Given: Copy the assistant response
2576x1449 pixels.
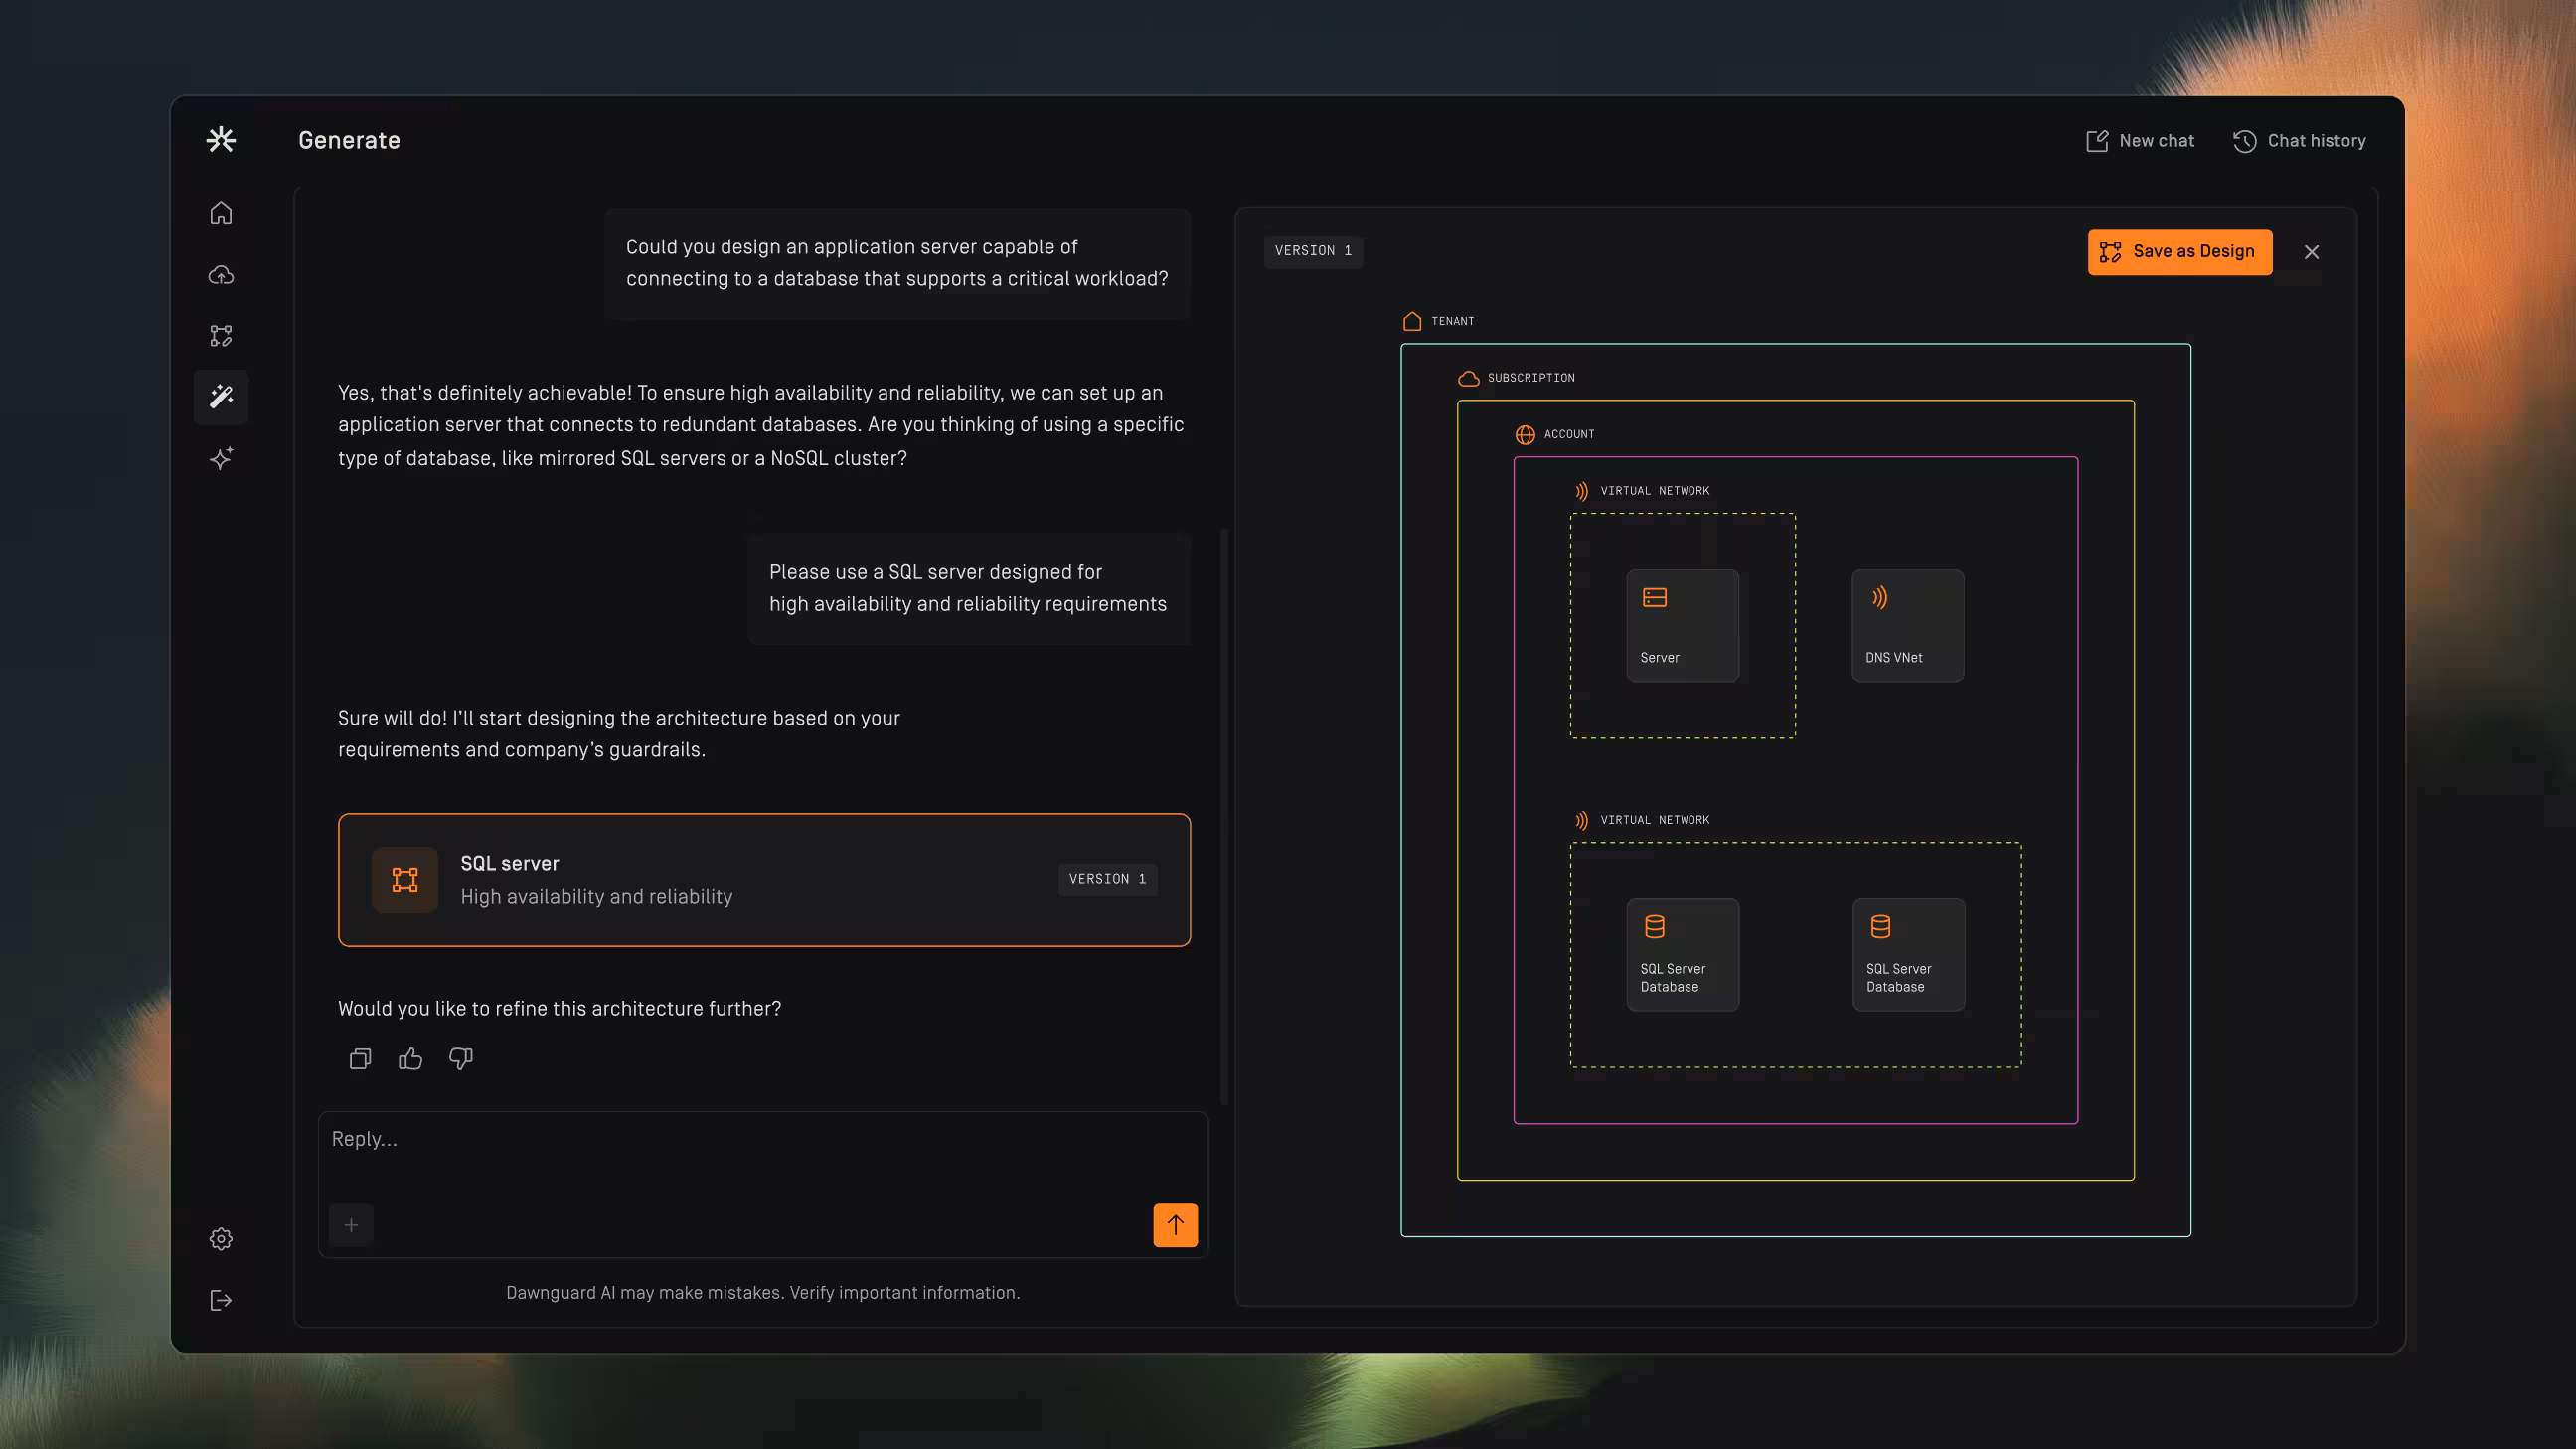Looking at the screenshot, I should (360, 1059).
